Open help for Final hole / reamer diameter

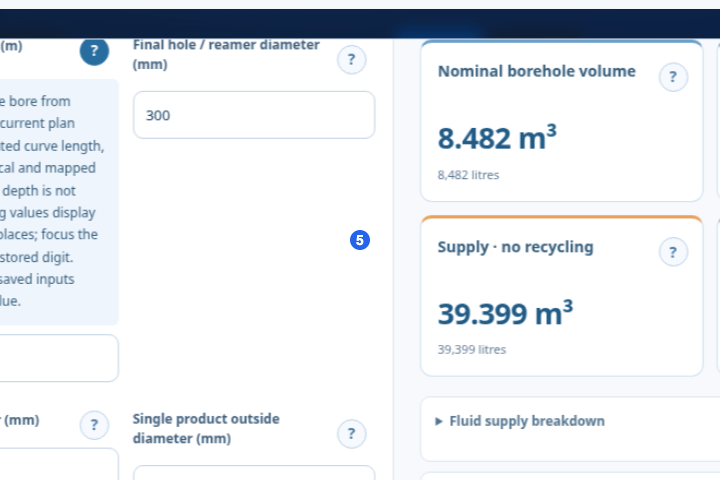[x=351, y=59]
